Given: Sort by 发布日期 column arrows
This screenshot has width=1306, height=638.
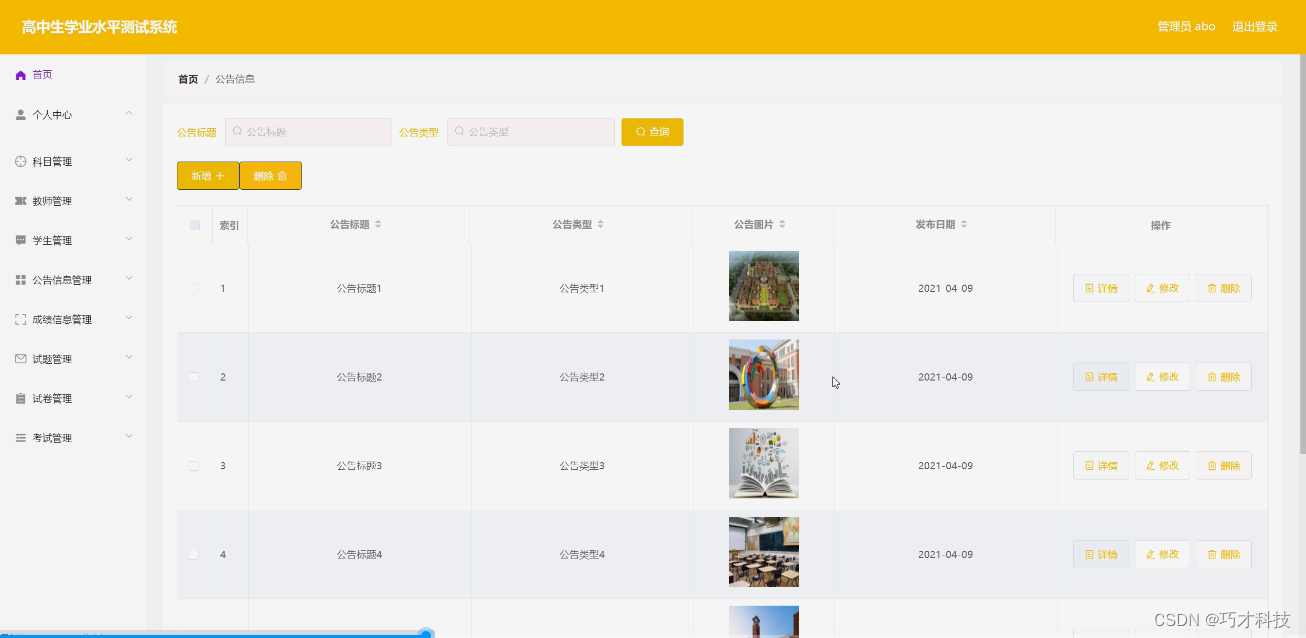Looking at the screenshot, I should (964, 225).
